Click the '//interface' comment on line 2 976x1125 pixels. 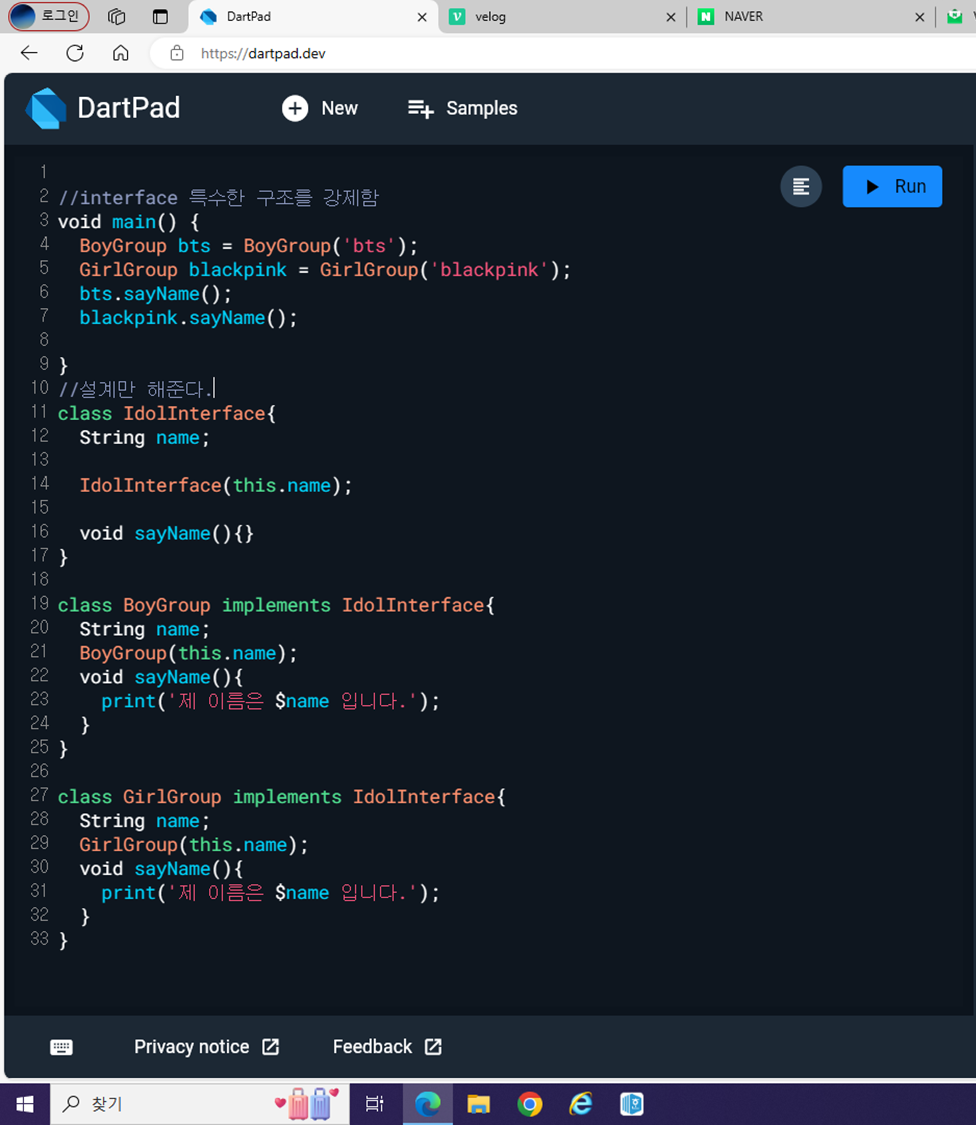coord(218,197)
